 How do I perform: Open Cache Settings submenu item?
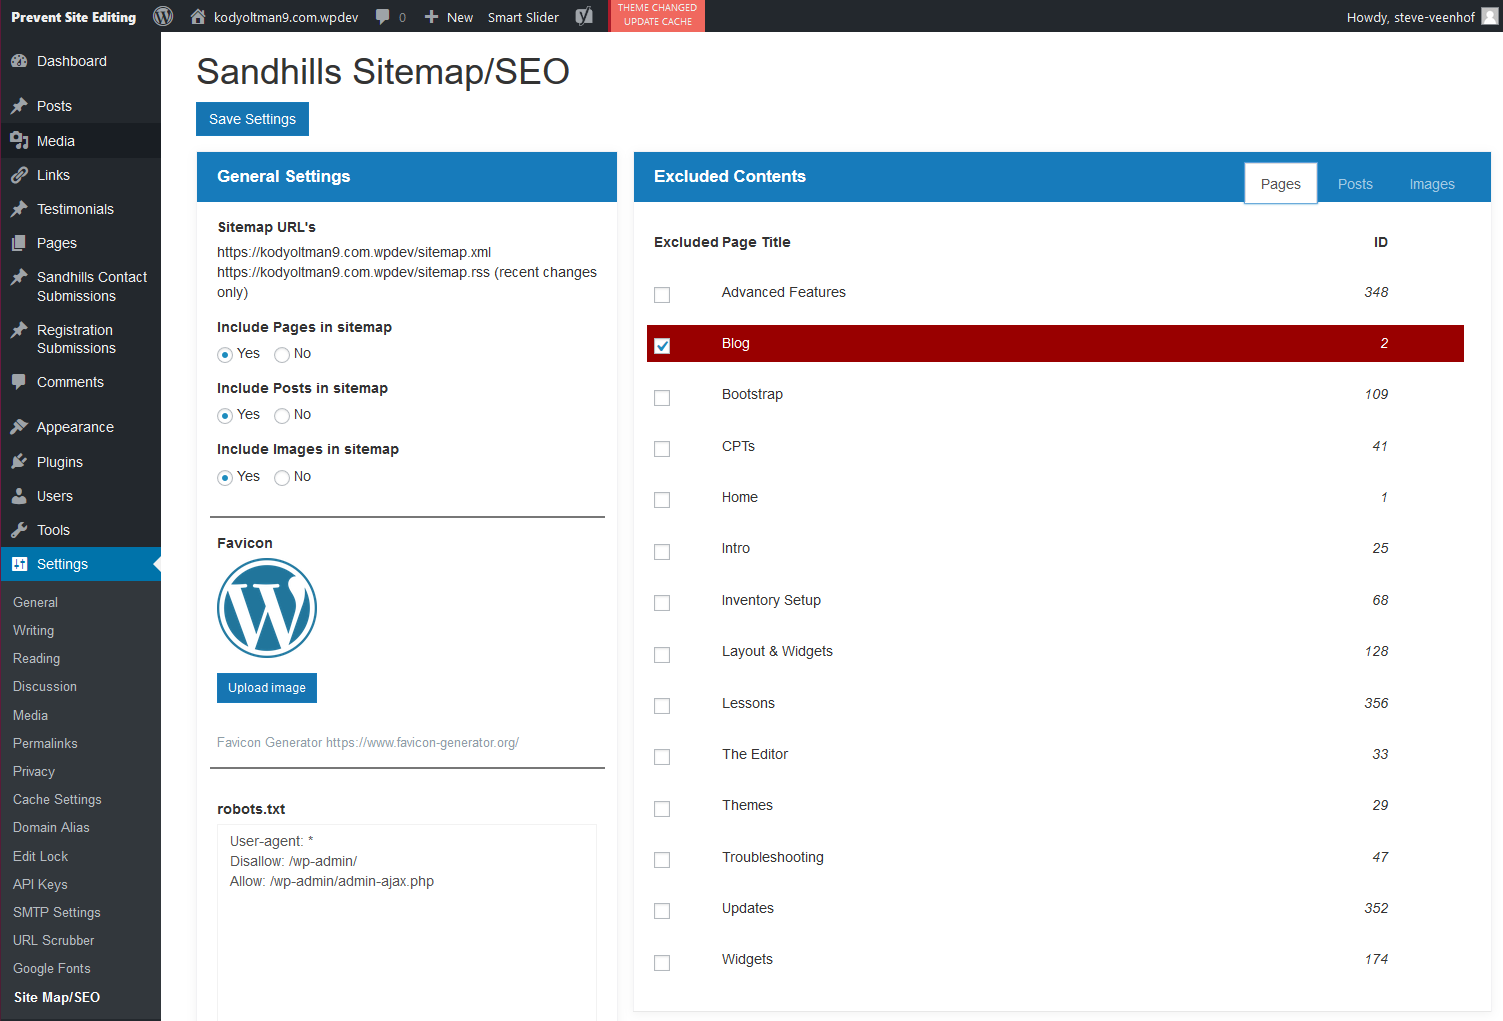point(57,799)
